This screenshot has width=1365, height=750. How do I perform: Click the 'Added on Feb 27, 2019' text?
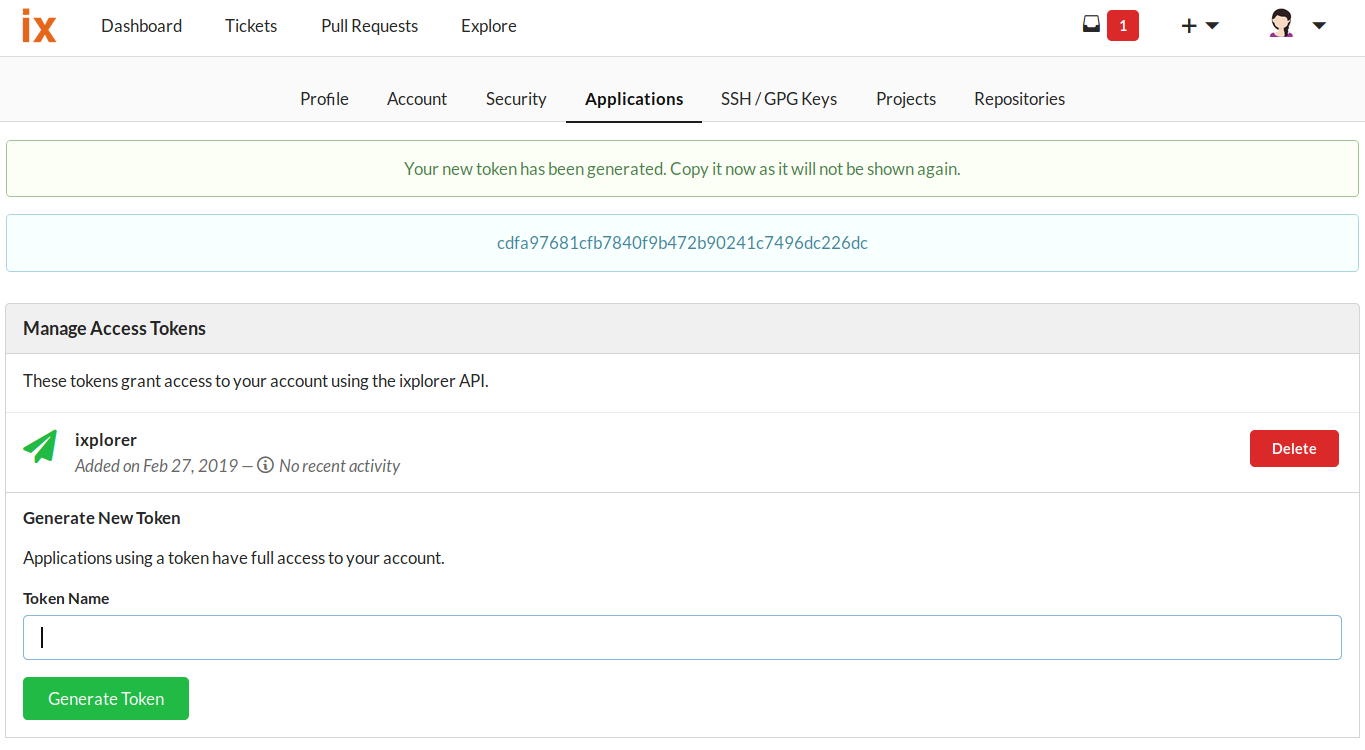click(x=156, y=466)
